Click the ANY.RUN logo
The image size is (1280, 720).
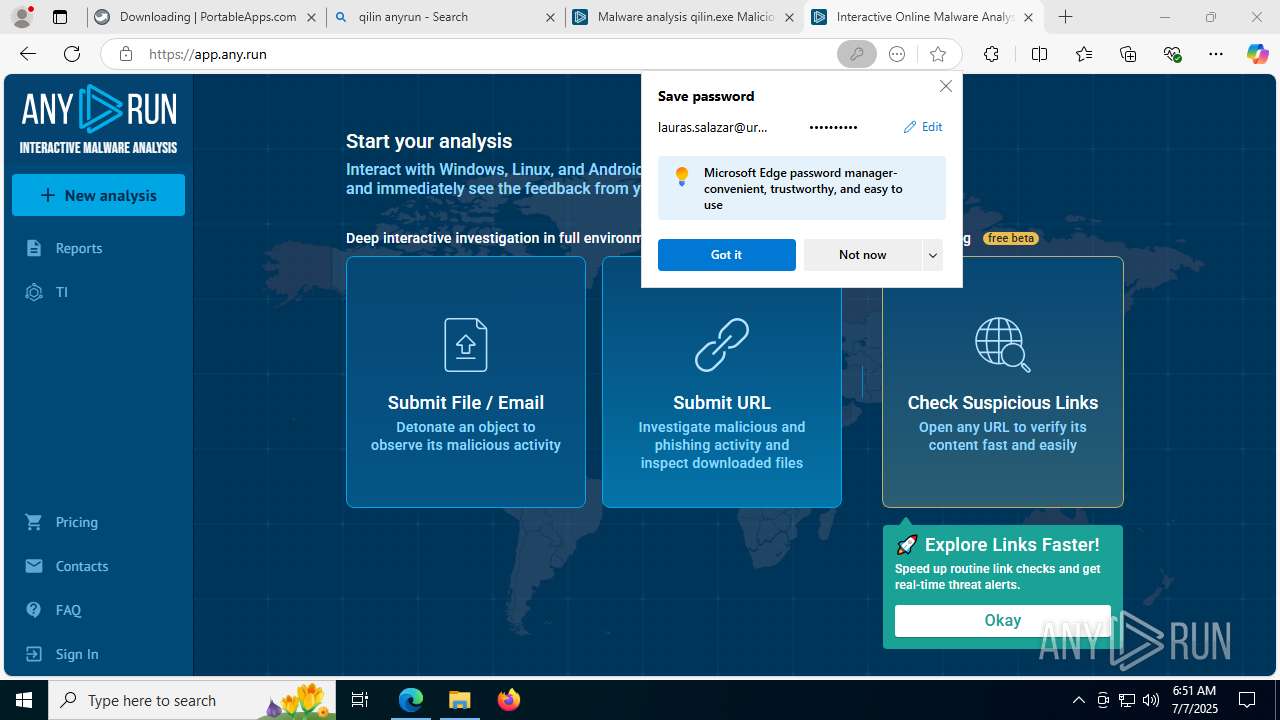coord(98,119)
